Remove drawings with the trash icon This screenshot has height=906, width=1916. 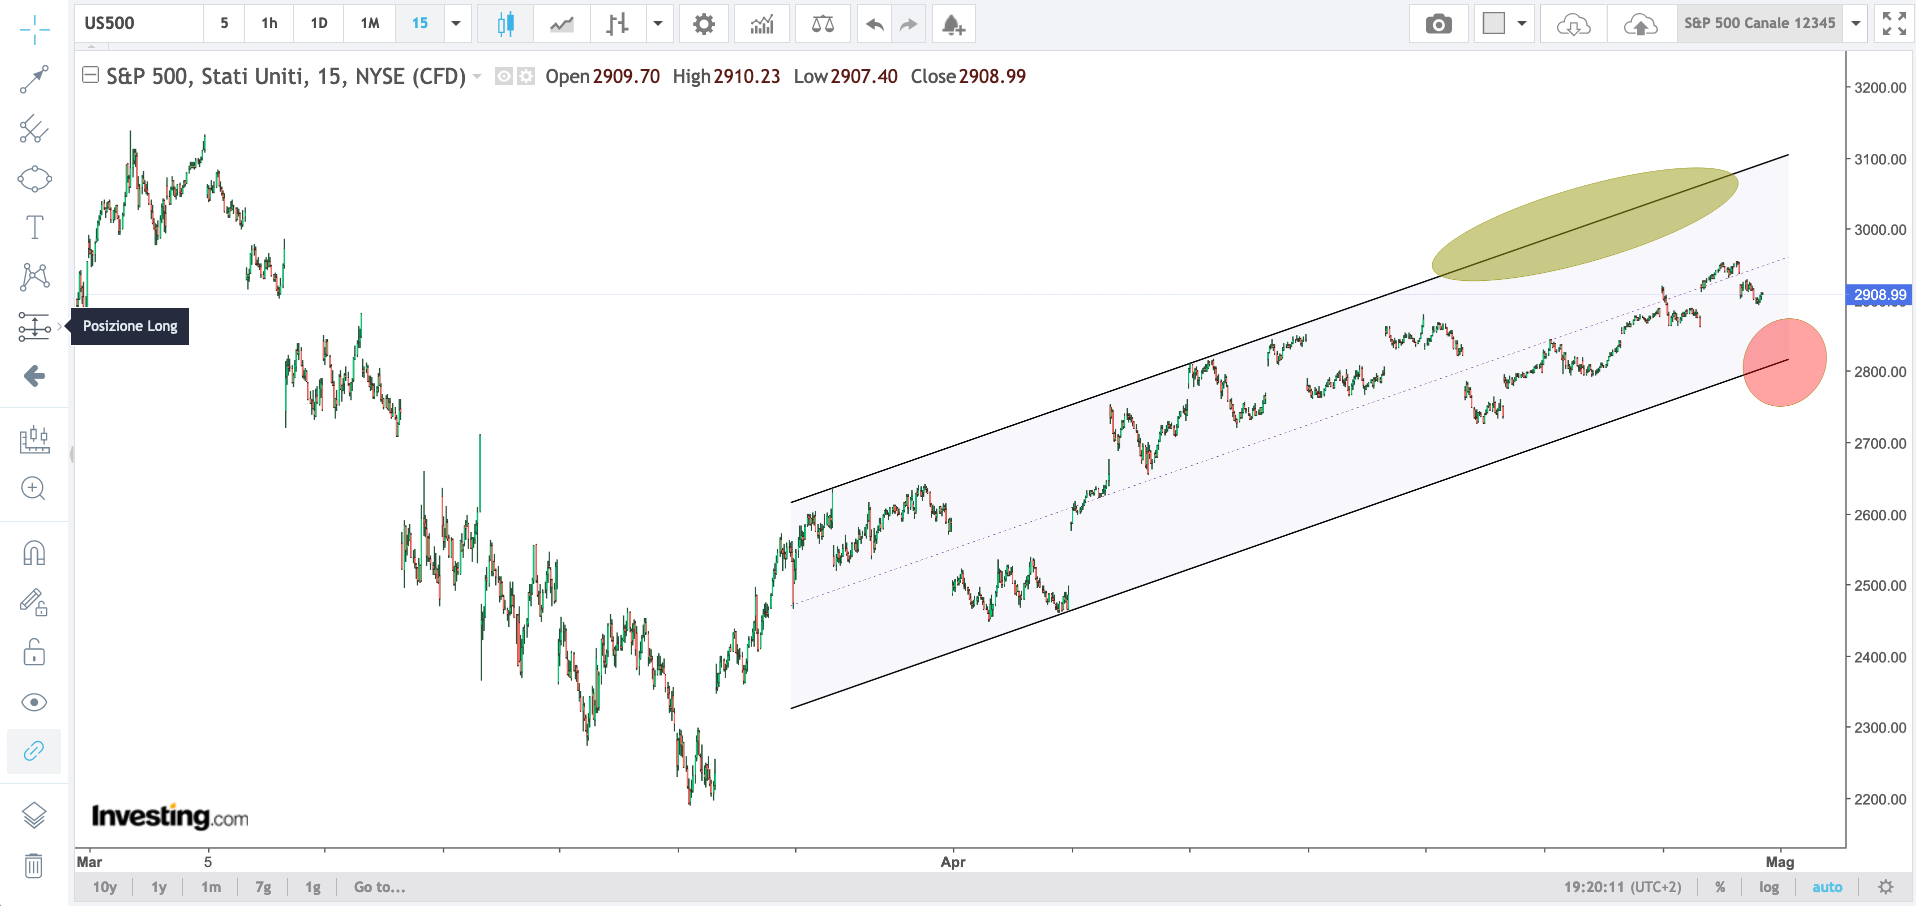34,865
